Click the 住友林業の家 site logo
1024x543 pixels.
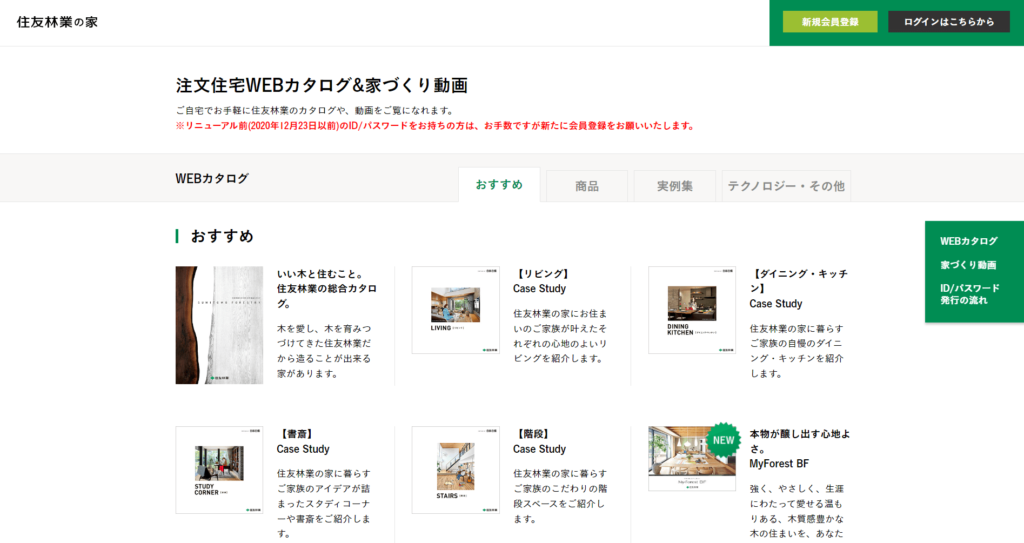[x=57, y=22]
